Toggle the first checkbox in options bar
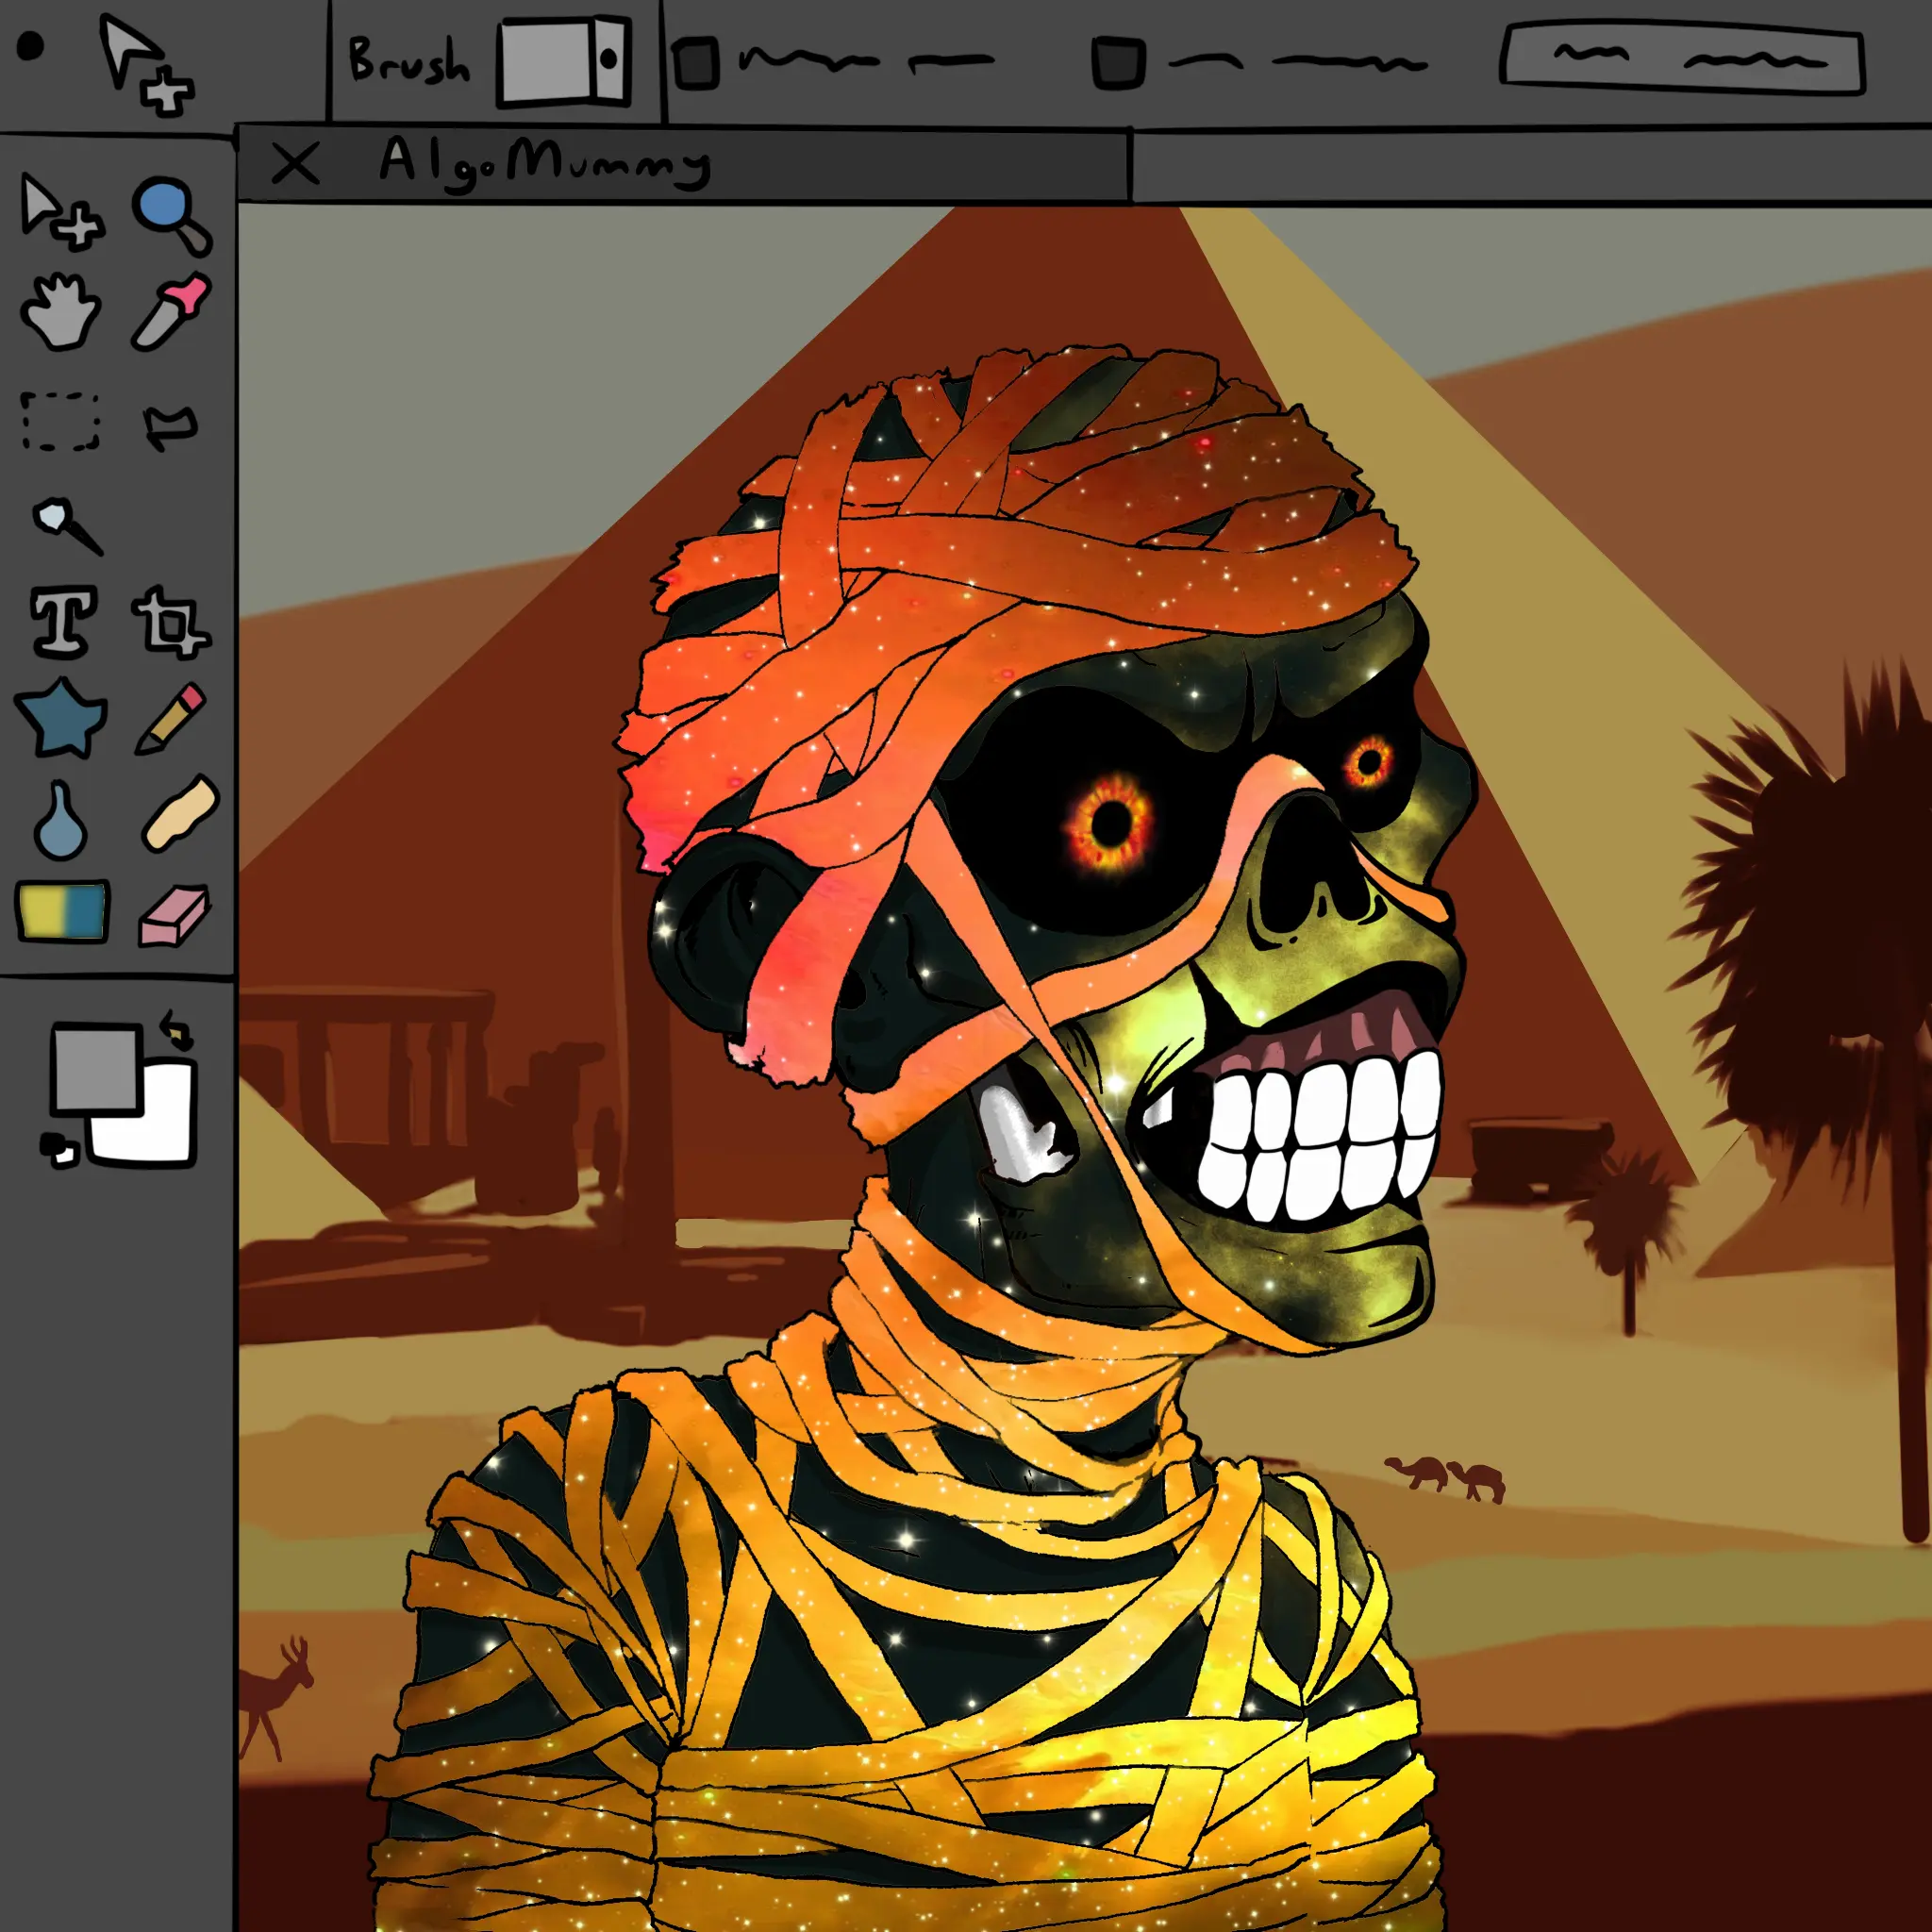The height and width of the screenshot is (1932, 1932). point(695,63)
